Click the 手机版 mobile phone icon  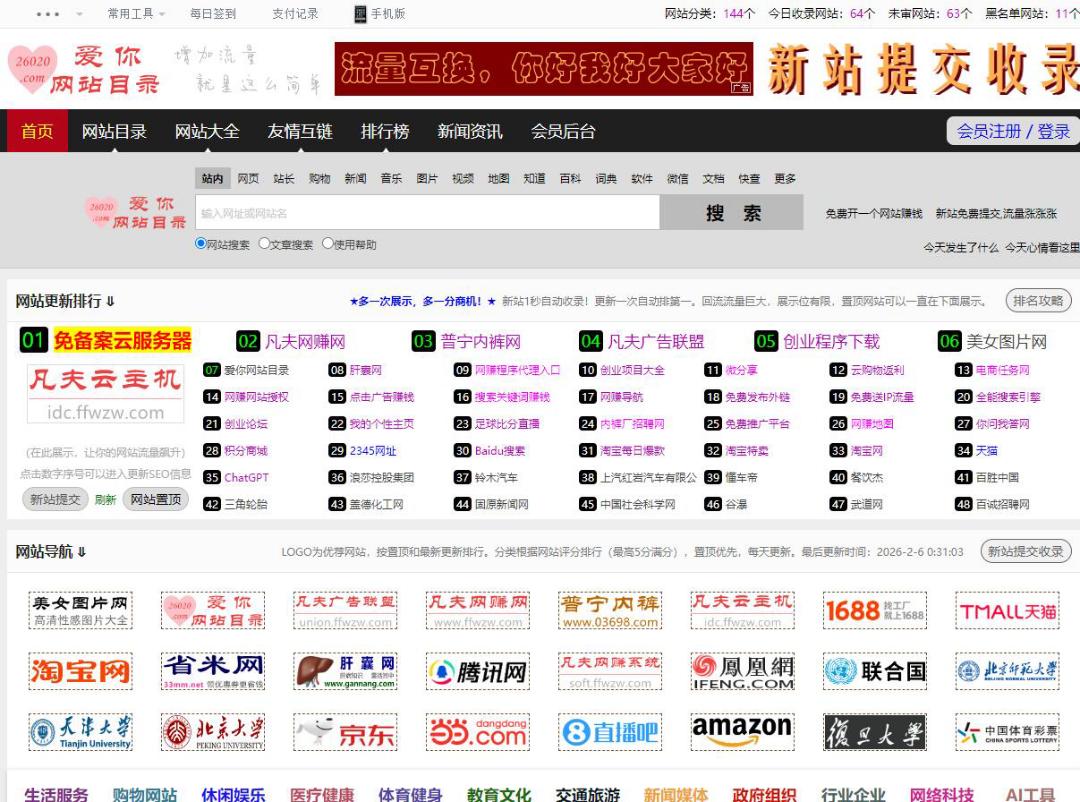(360, 14)
